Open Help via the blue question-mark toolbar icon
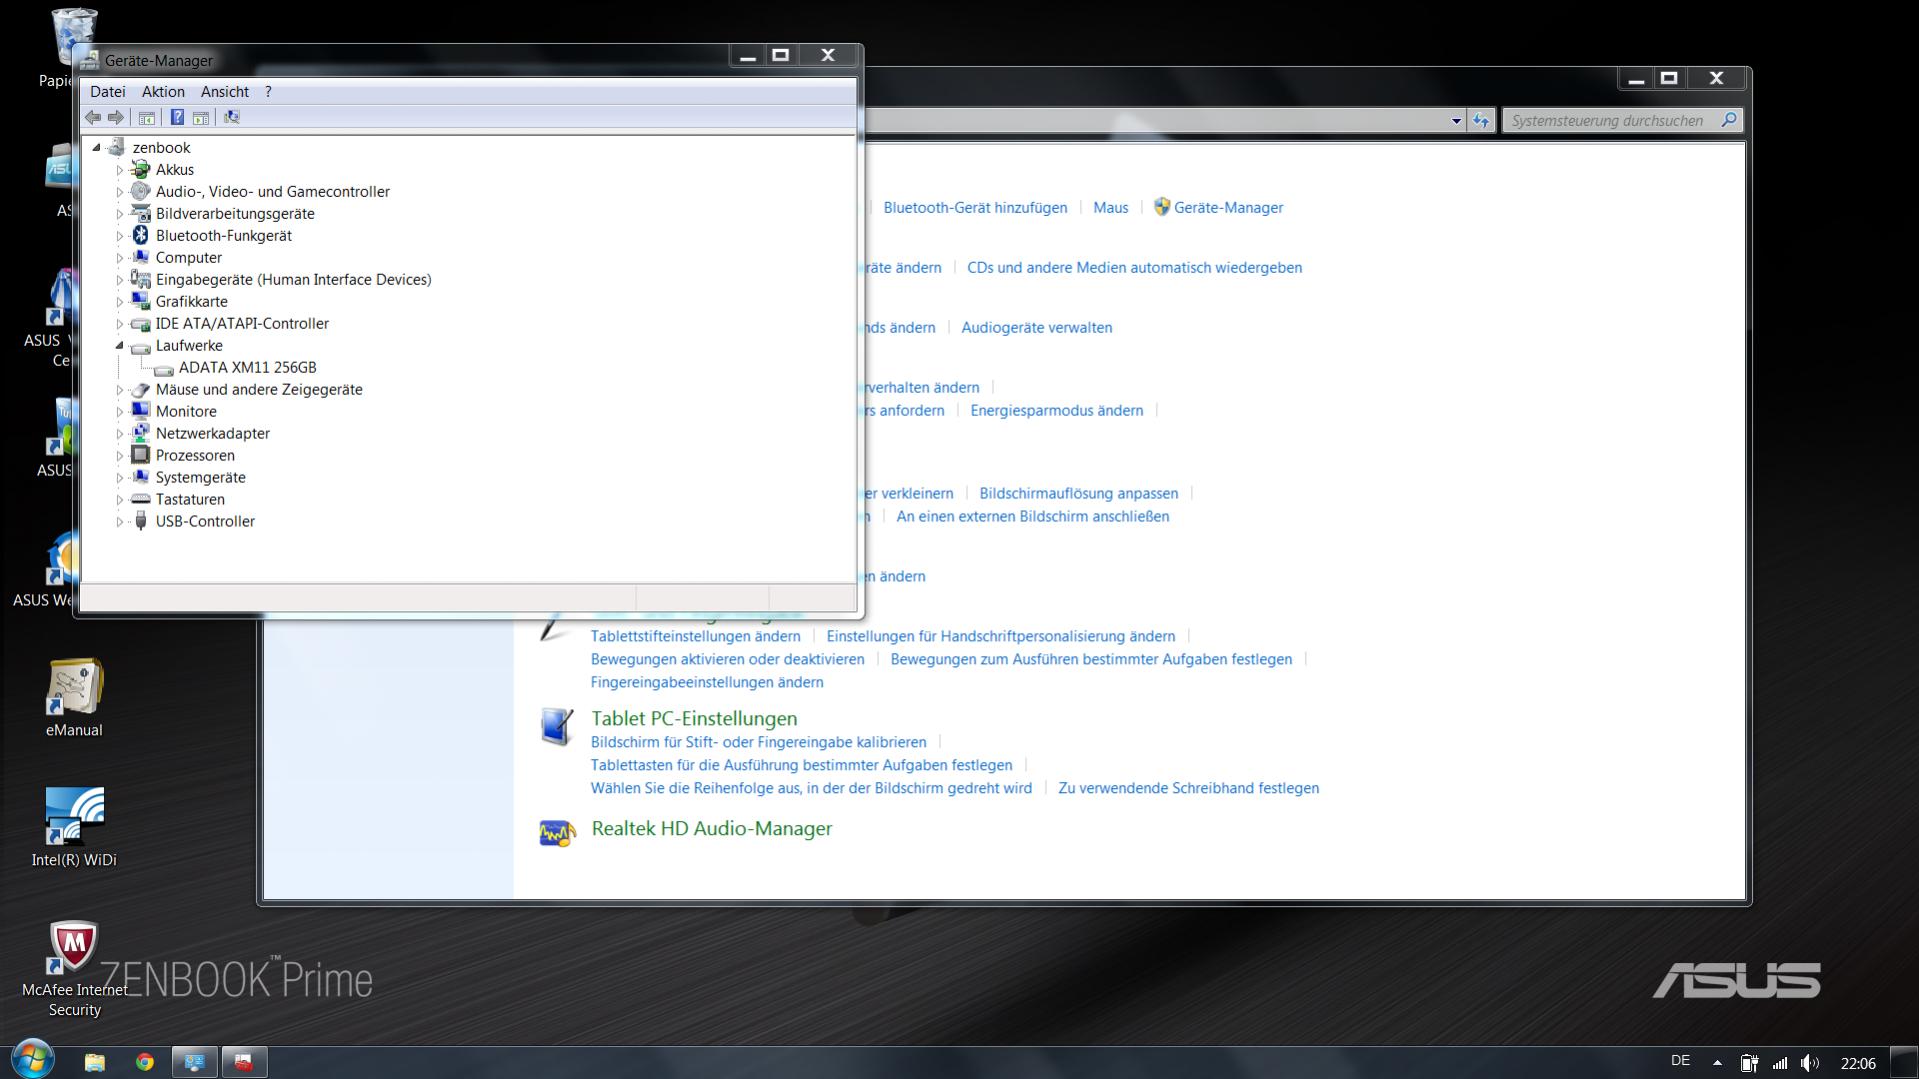 pyautogui.click(x=177, y=117)
